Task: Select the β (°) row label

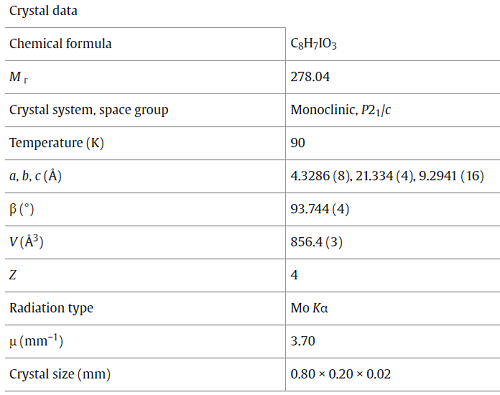Action: tap(22, 209)
